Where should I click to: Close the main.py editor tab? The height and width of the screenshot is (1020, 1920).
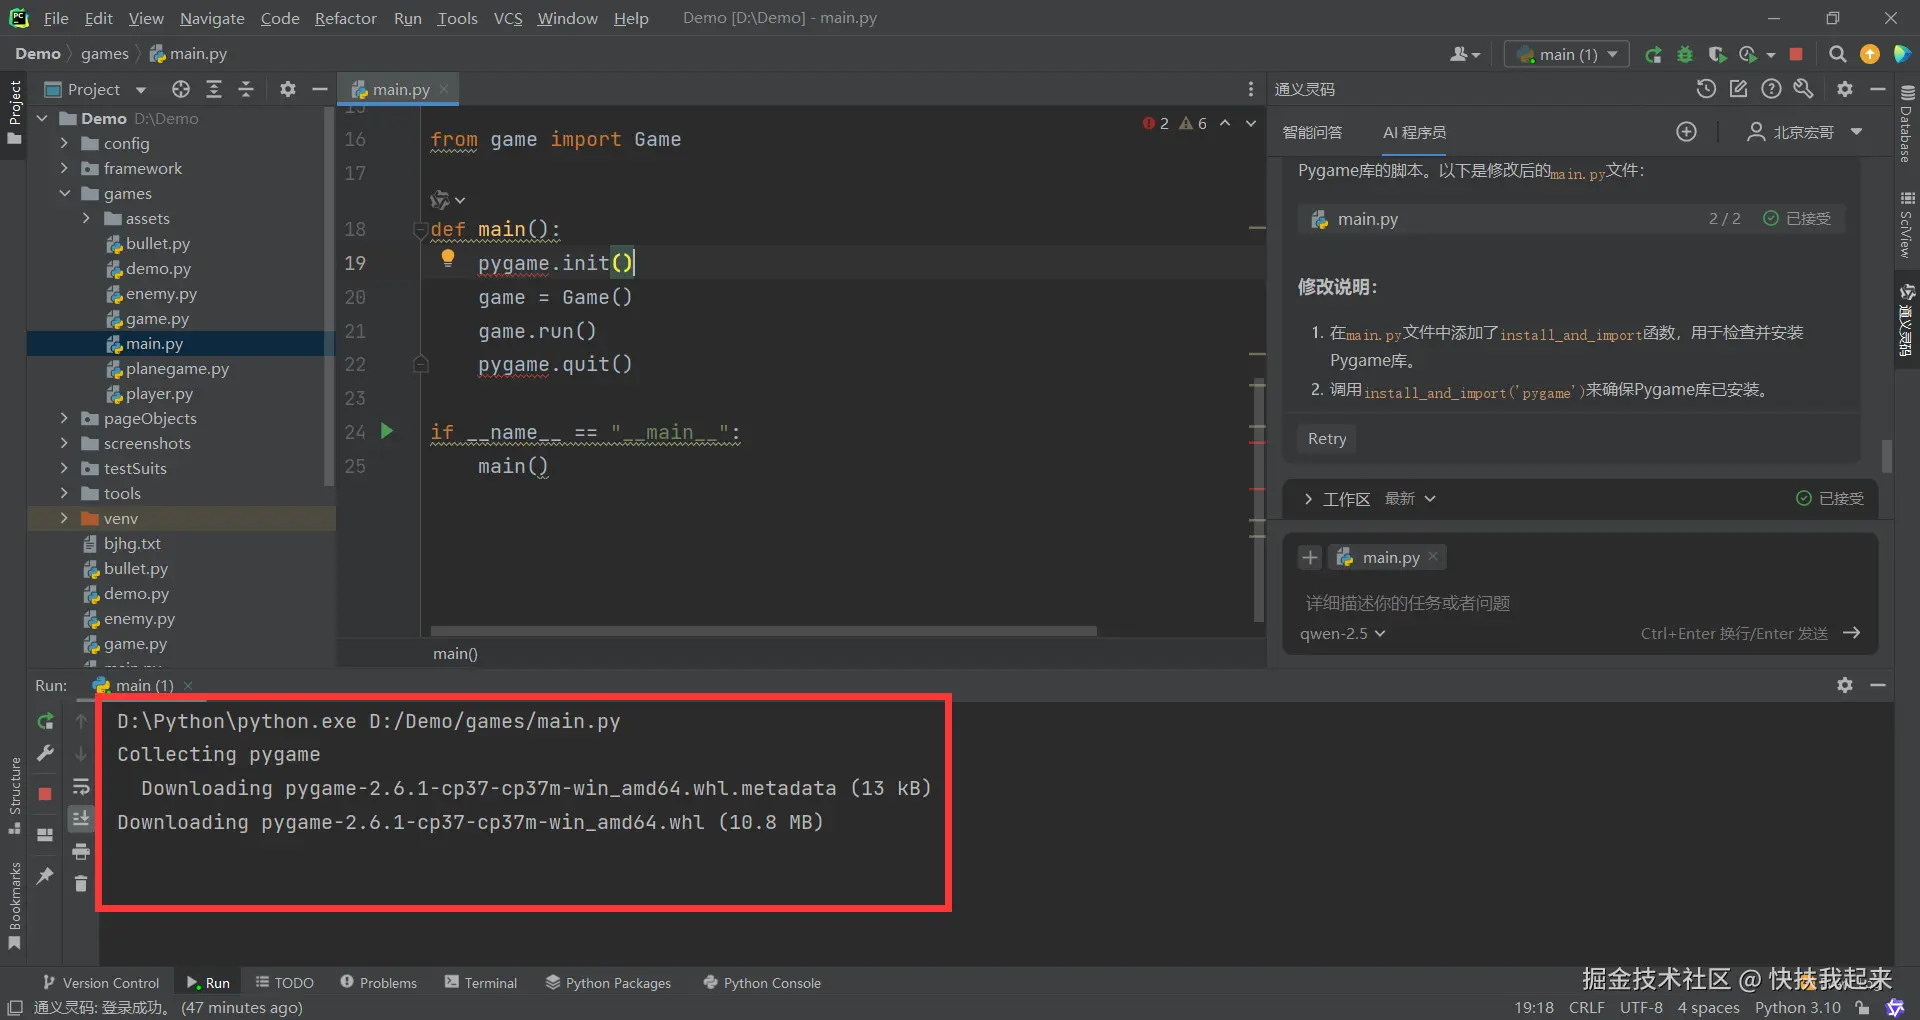pyautogui.click(x=444, y=89)
